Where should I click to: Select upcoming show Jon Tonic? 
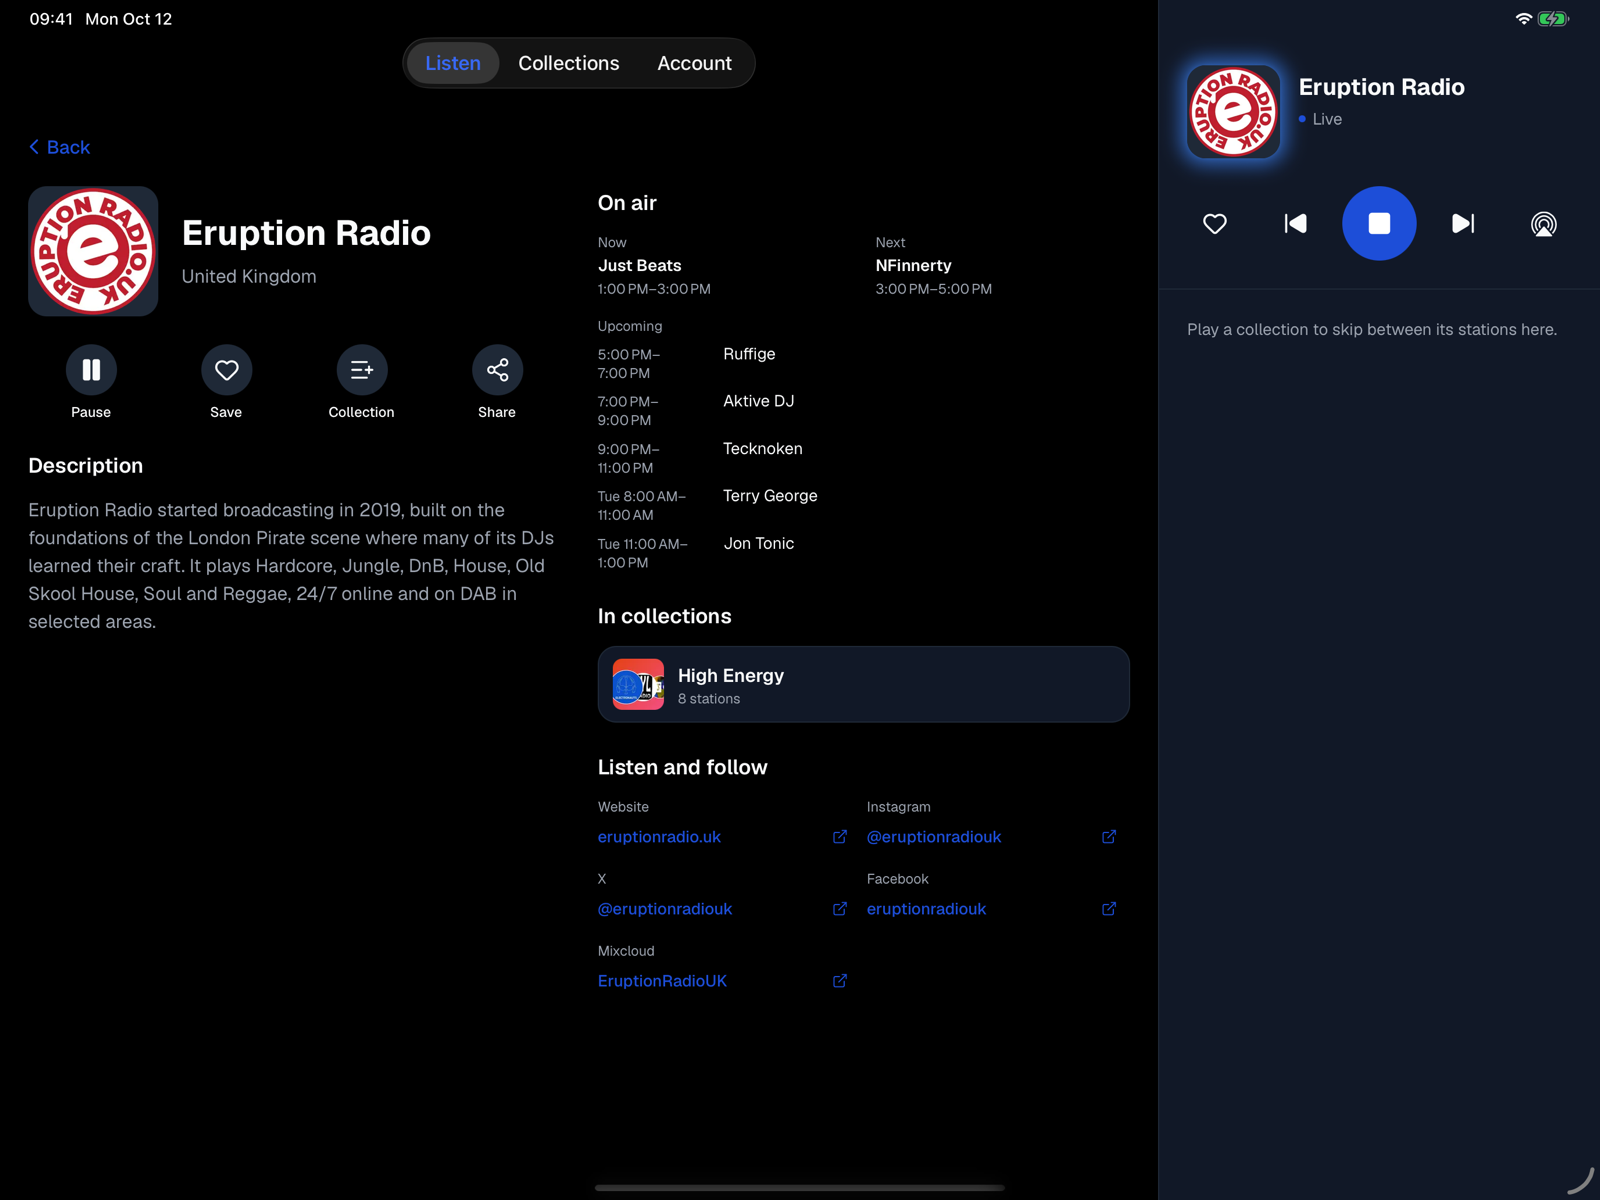point(759,544)
